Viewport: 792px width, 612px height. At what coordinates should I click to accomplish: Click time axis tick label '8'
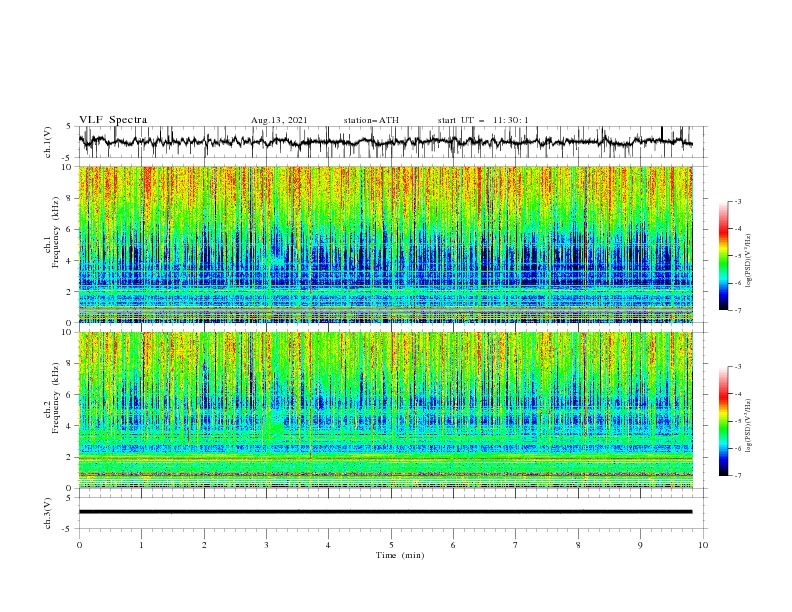click(x=578, y=545)
